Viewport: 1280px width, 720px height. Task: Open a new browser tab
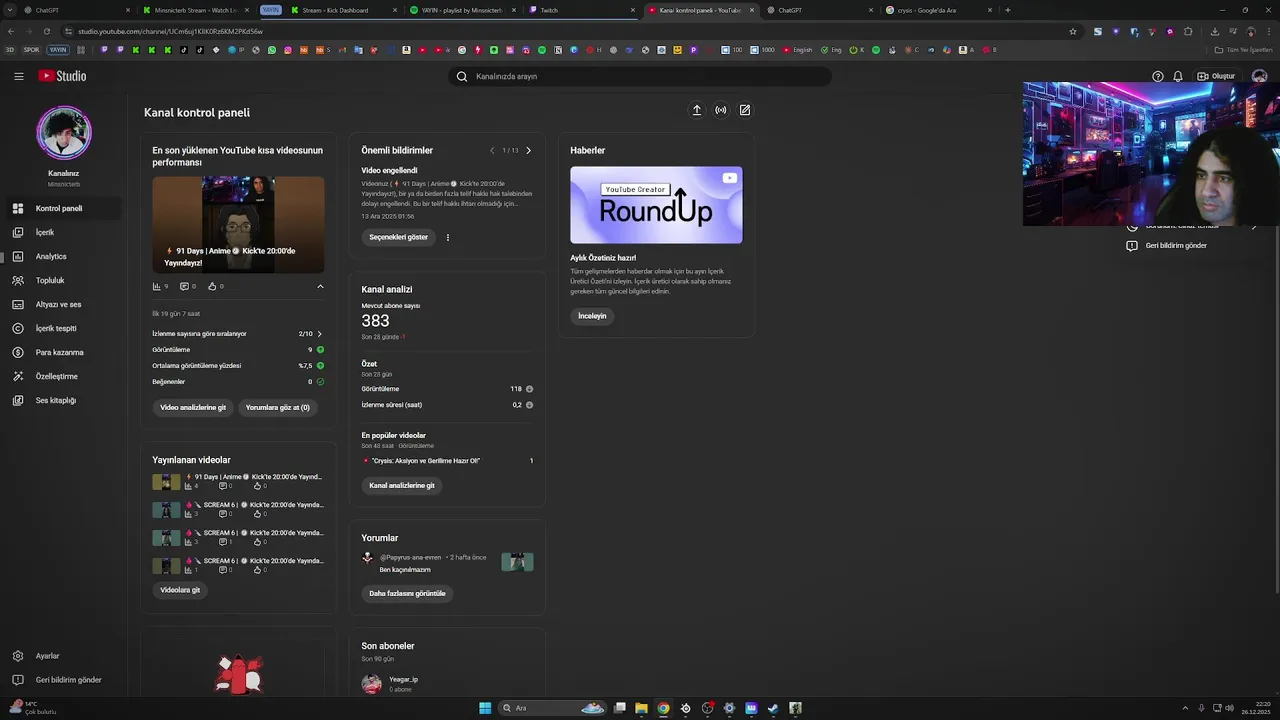point(1007,10)
